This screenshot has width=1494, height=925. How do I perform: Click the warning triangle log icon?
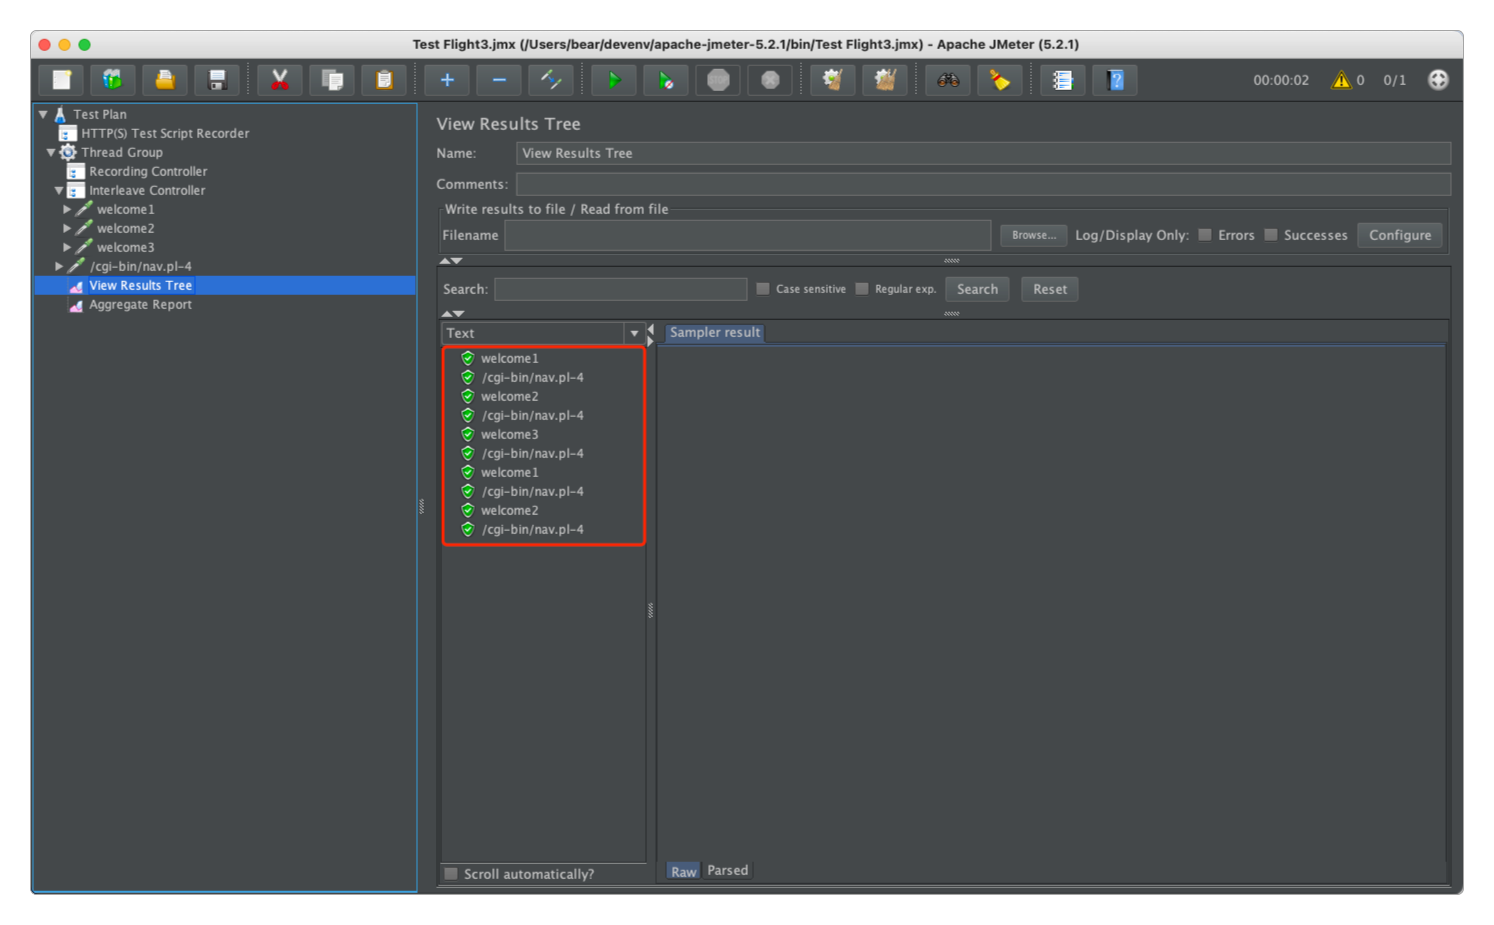[1341, 80]
